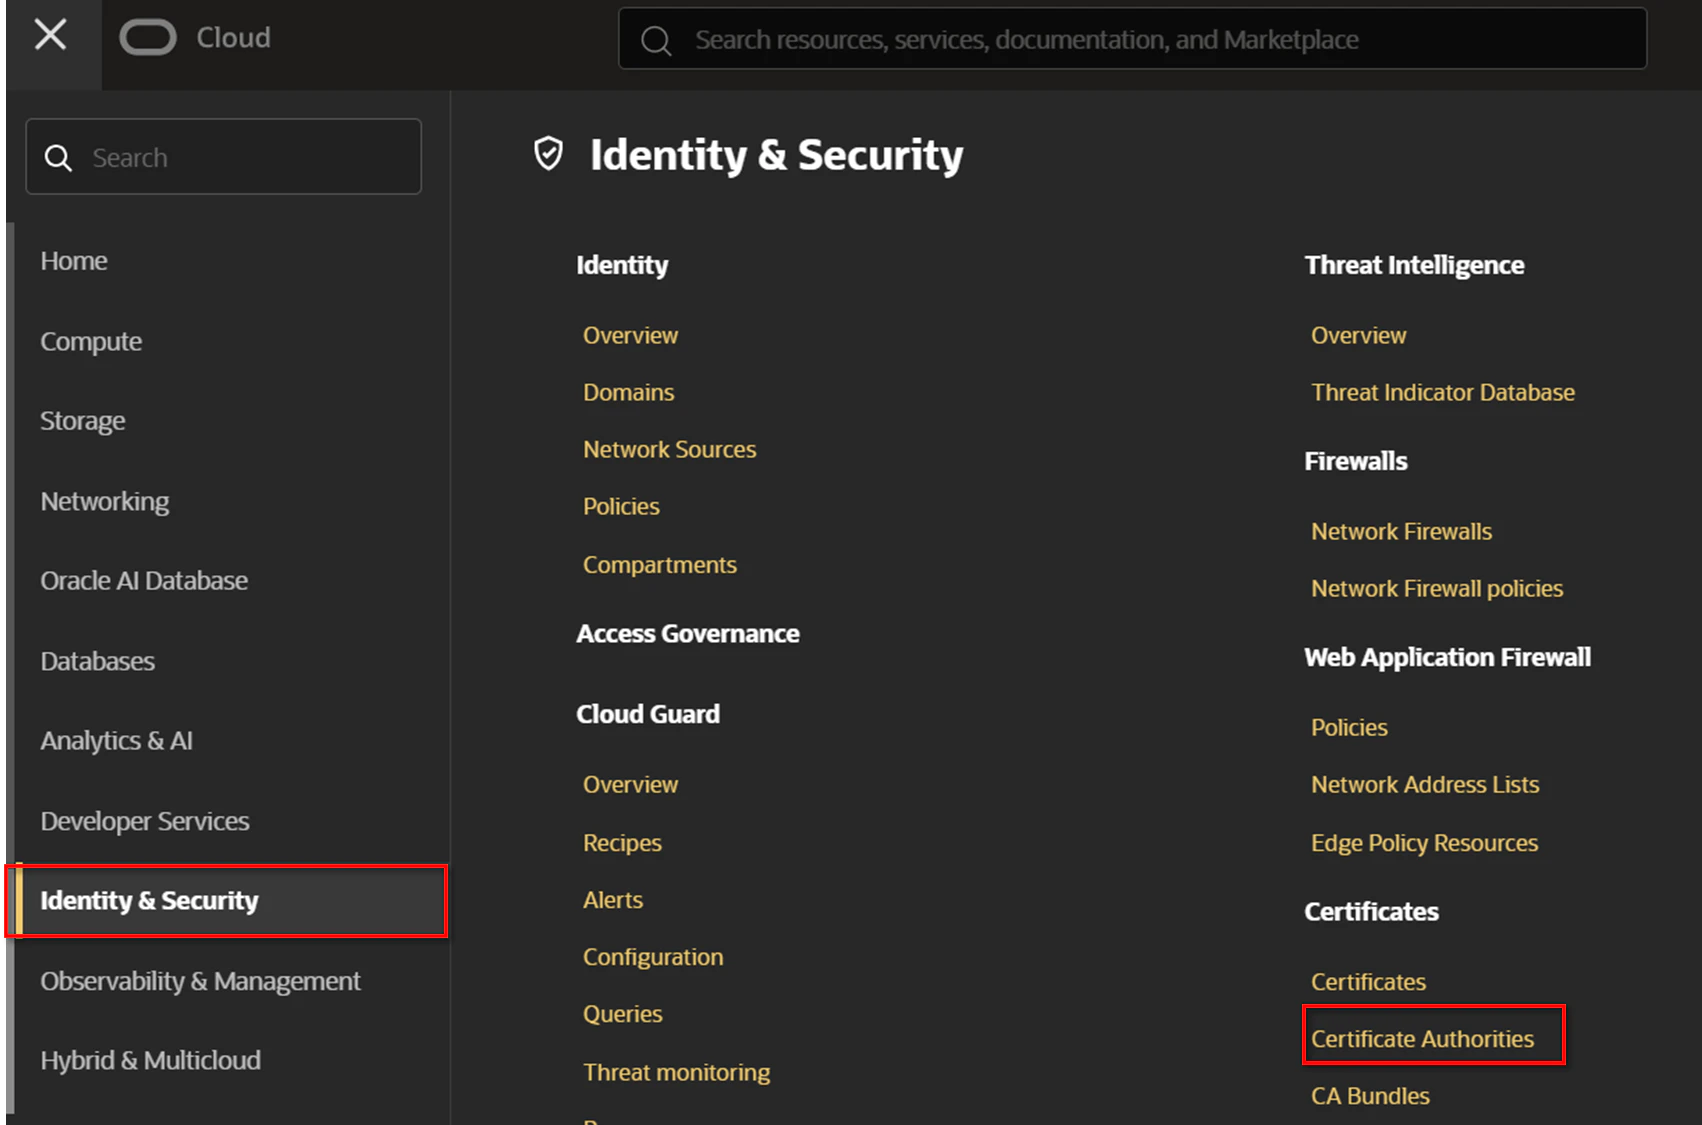Open Compartments
The image size is (1702, 1125).
tap(660, 565)
